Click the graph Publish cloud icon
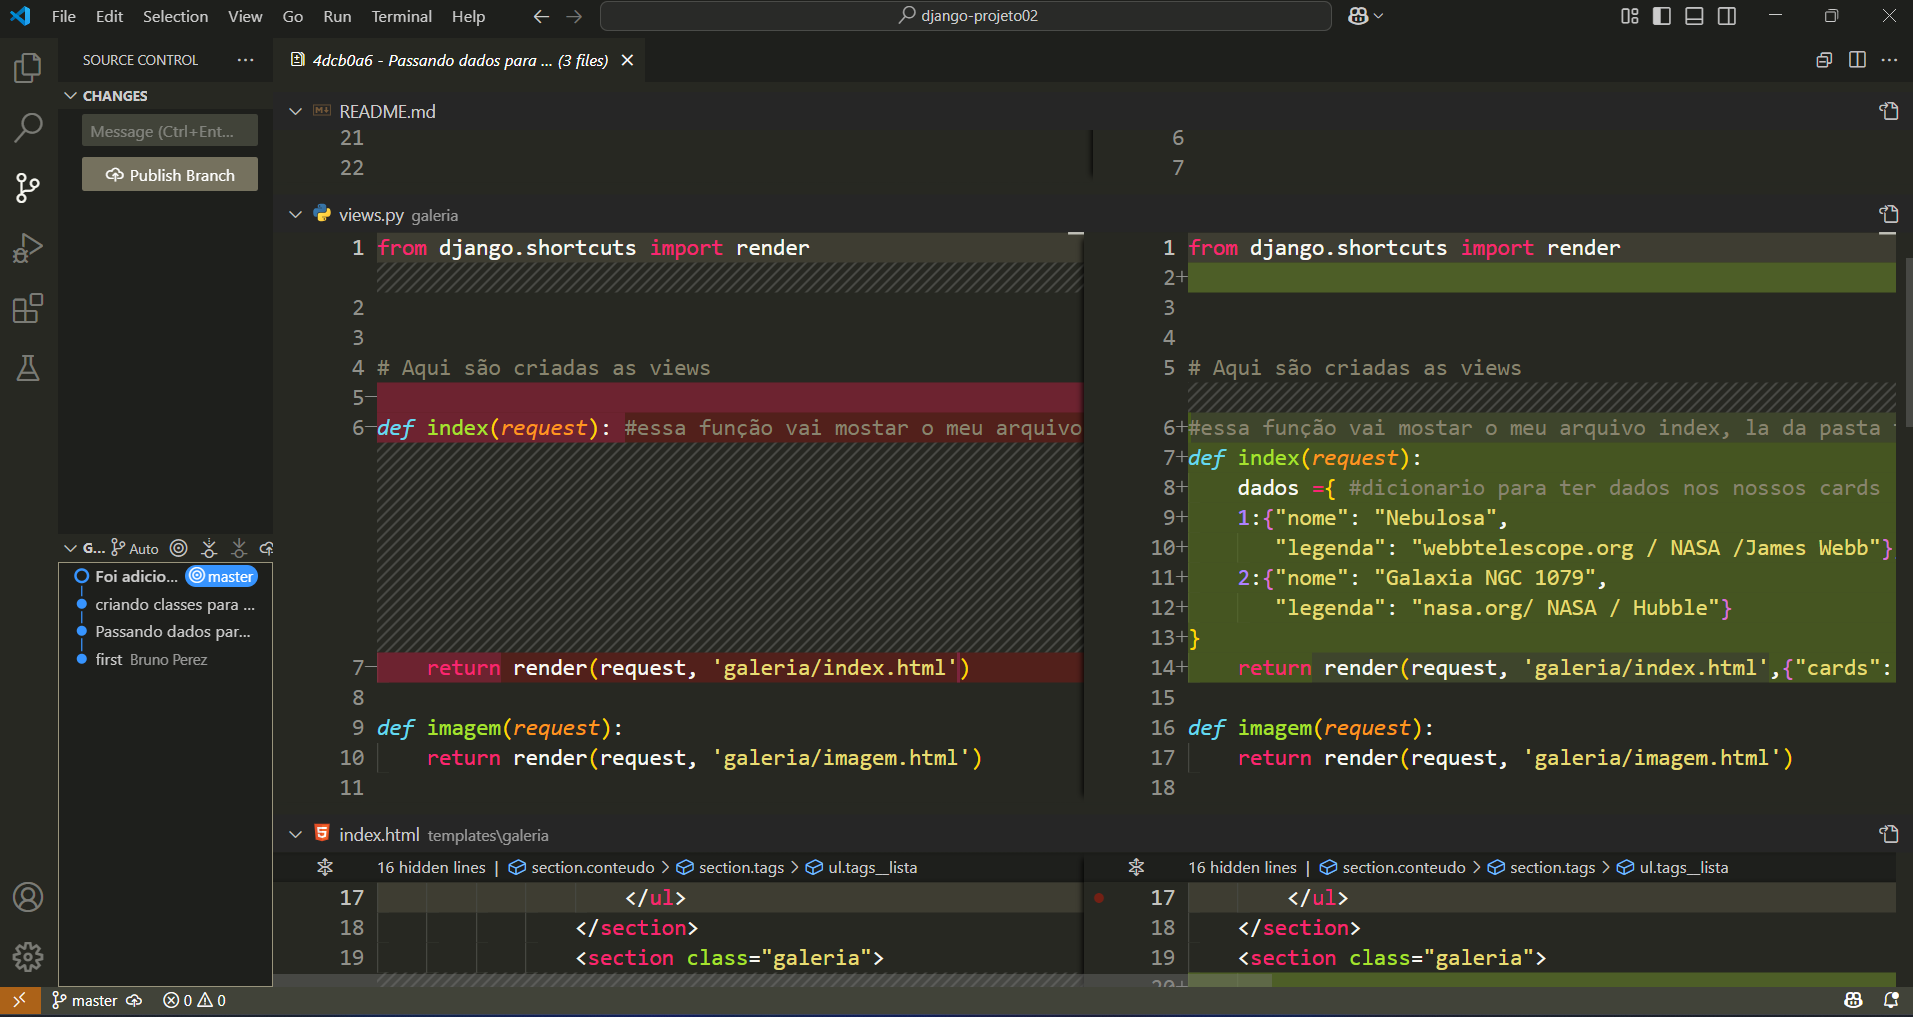The image size is (1913, 1017). pyautogui.click(x=266, y=548)
